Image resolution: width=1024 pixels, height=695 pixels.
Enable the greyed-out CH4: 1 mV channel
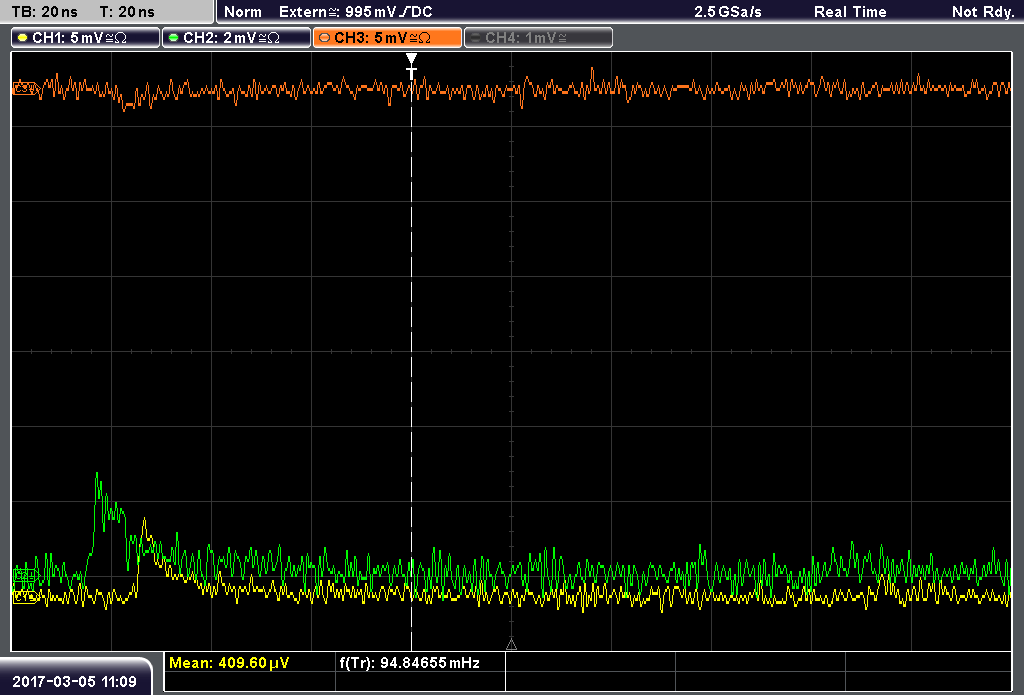[538, 38]
